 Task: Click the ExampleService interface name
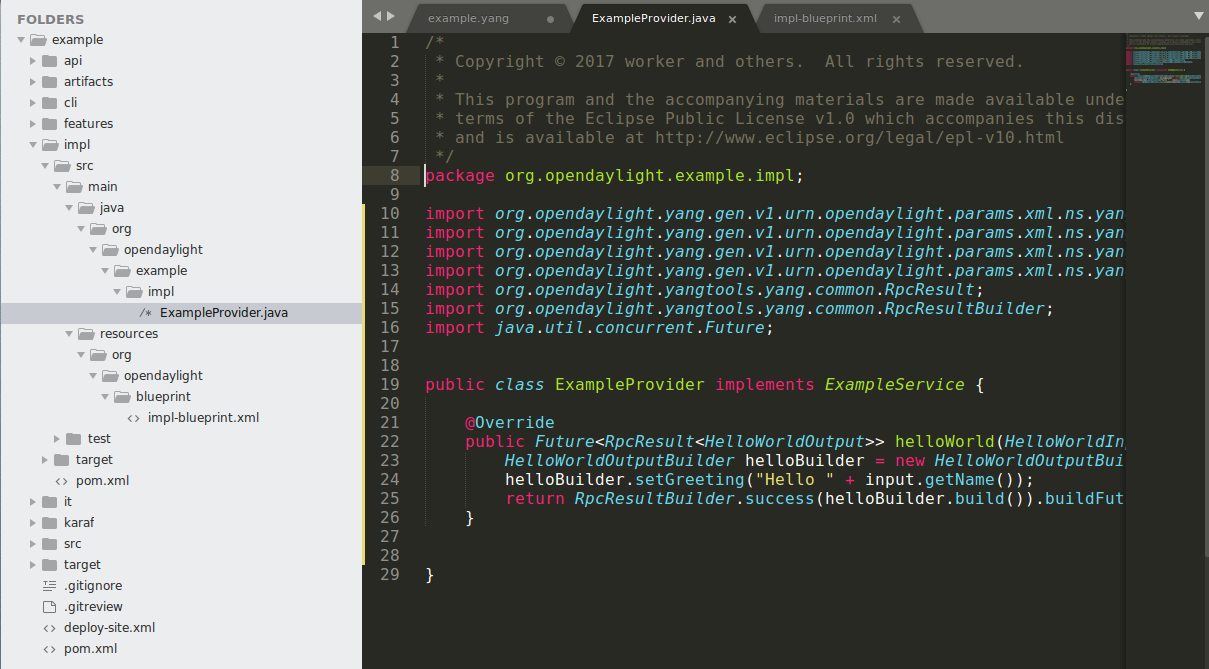click(x=895, y=384)
